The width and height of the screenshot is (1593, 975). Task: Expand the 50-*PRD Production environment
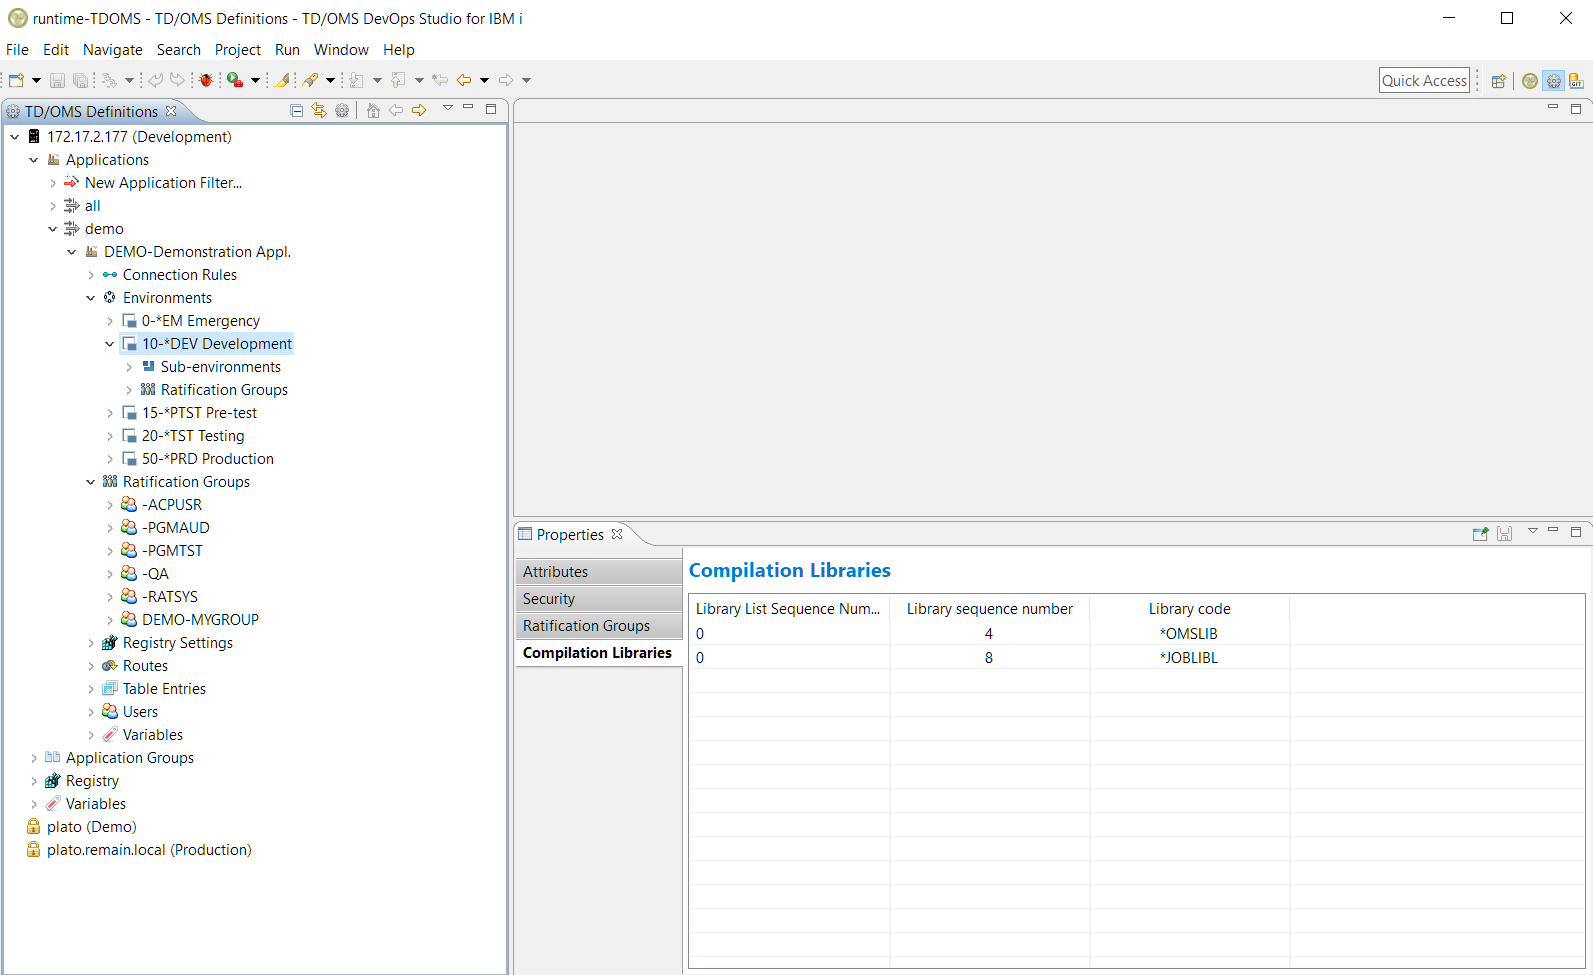point(110,459)
